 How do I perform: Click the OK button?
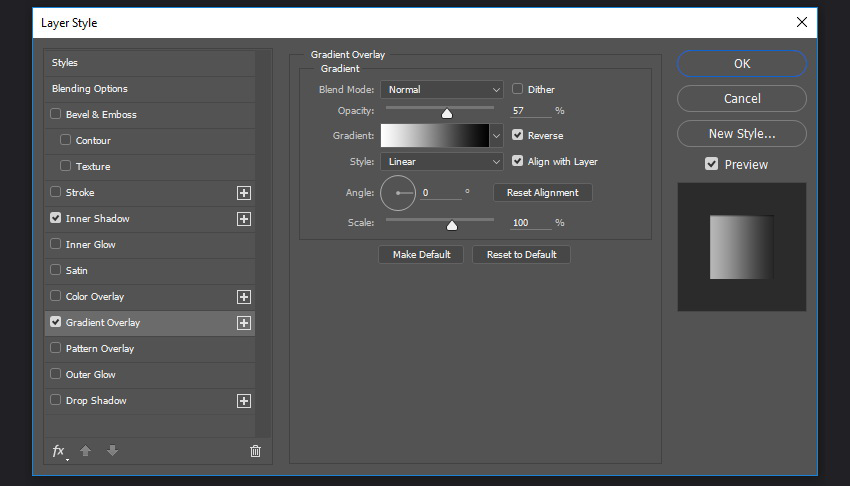coord(742,63)
